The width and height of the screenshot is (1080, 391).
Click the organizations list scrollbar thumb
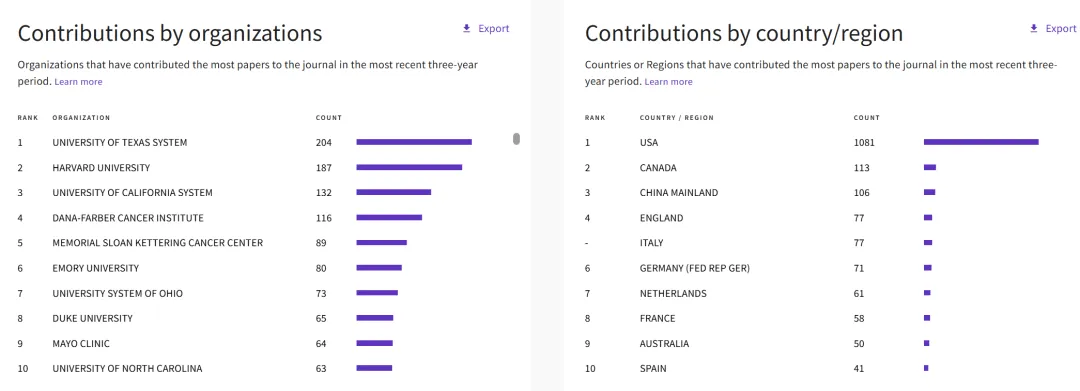(517, 139)
